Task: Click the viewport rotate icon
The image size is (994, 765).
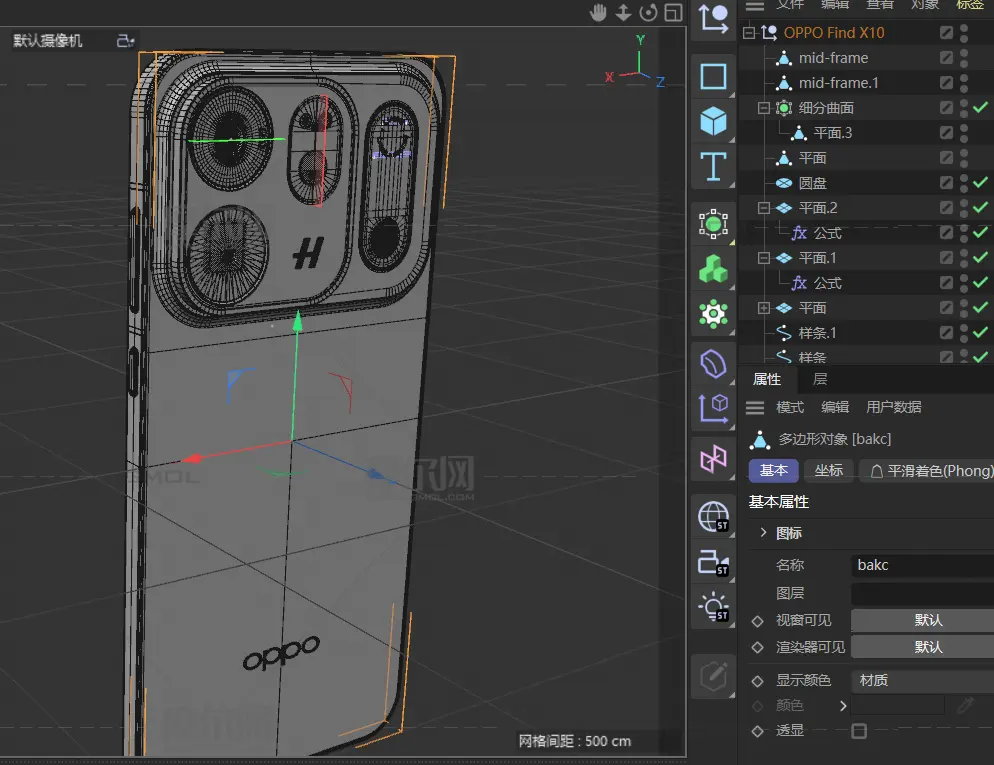Action: (648, 13)
